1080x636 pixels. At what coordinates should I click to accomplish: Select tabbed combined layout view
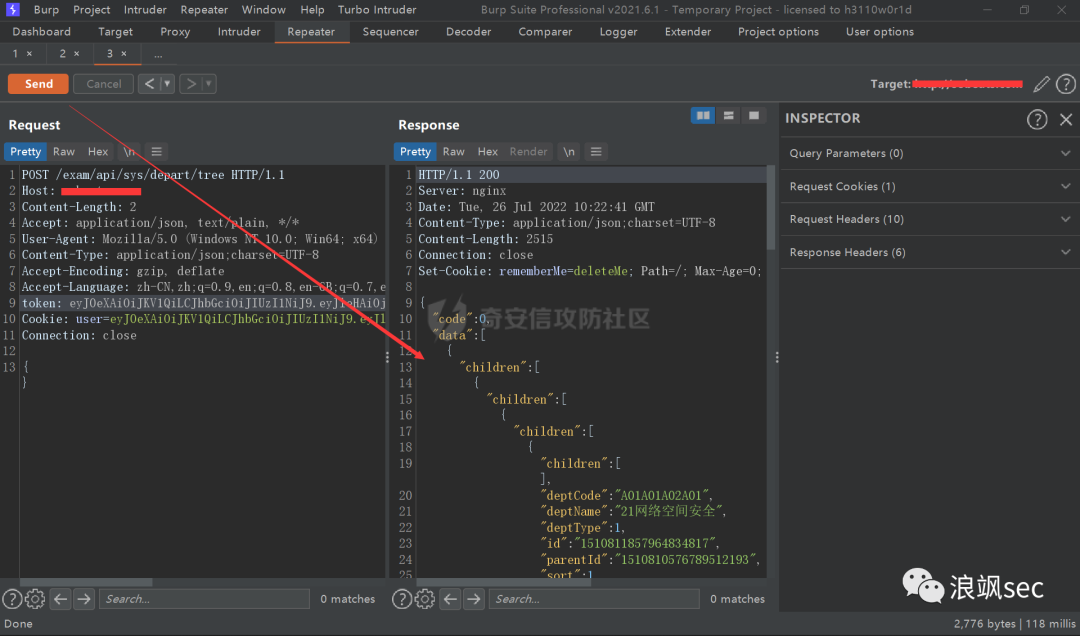754,116
